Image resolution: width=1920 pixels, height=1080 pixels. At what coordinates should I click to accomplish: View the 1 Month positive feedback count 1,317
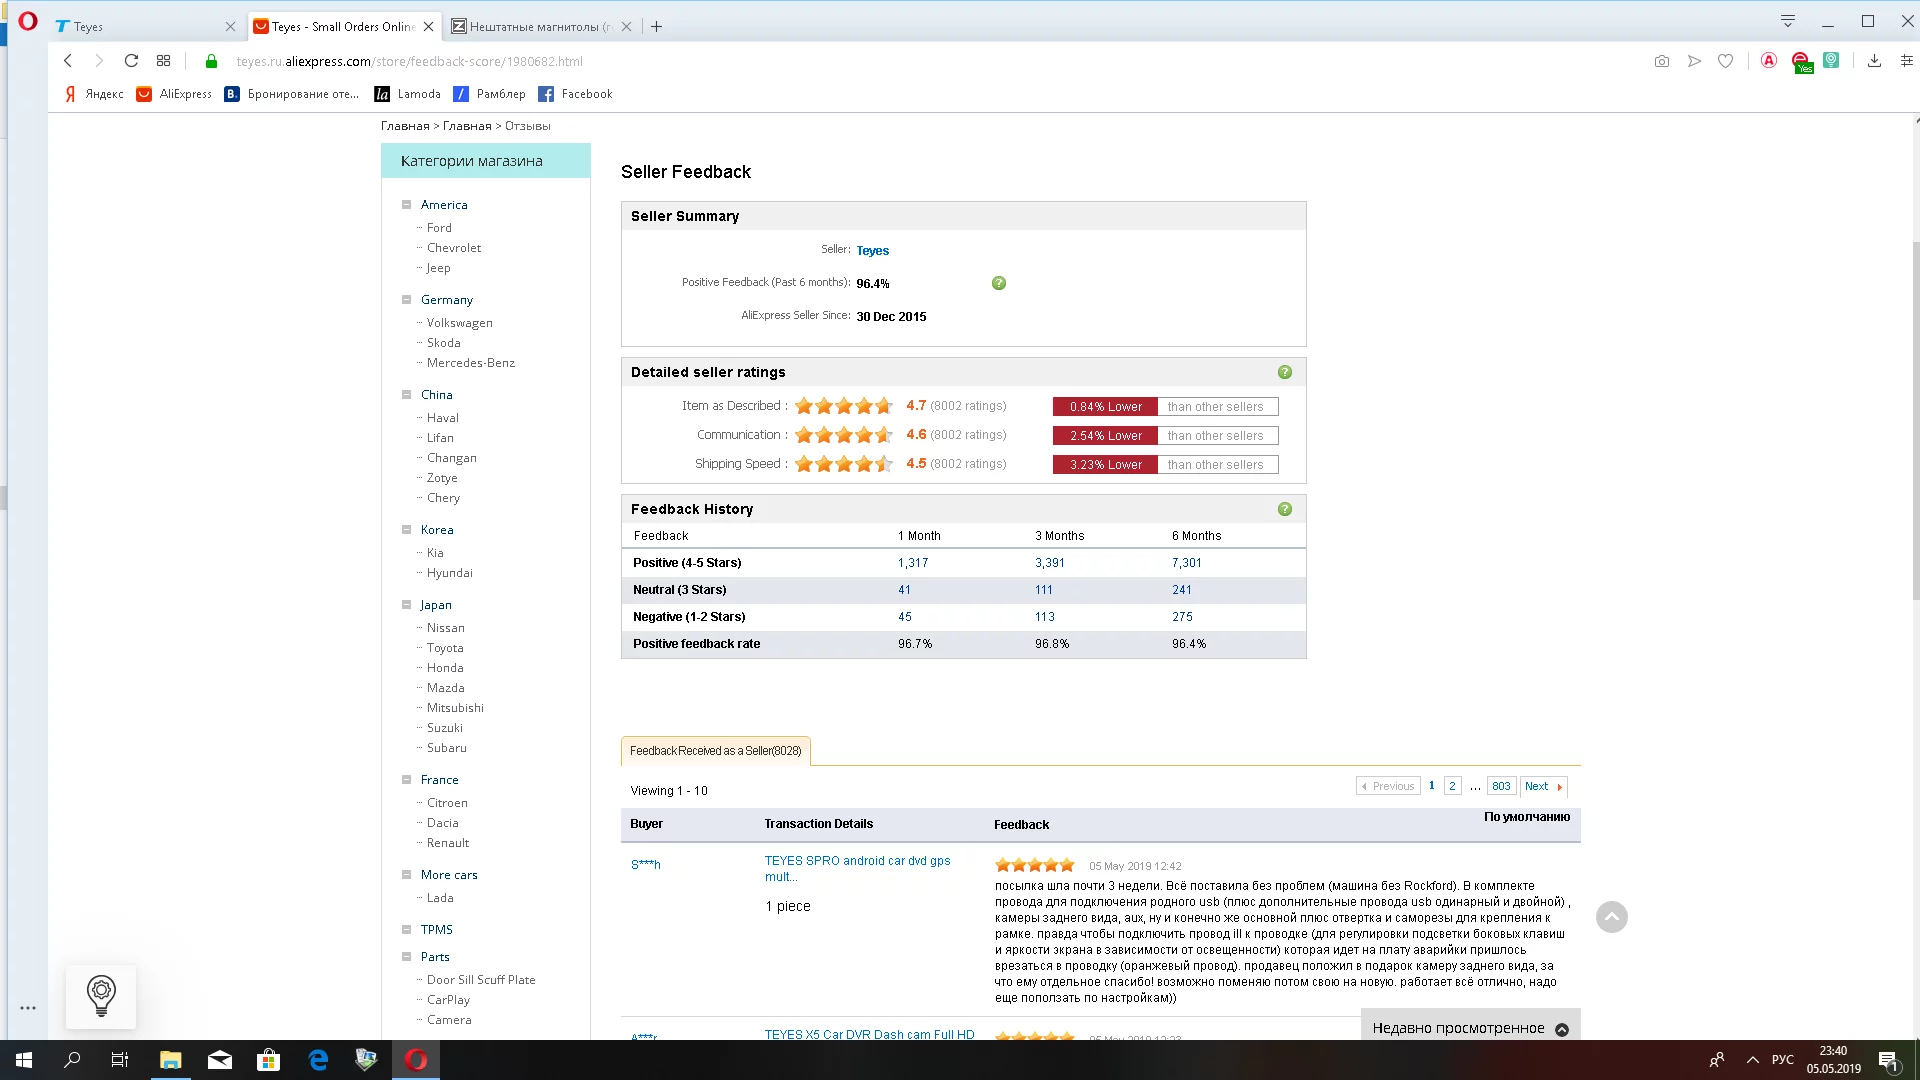913,563
